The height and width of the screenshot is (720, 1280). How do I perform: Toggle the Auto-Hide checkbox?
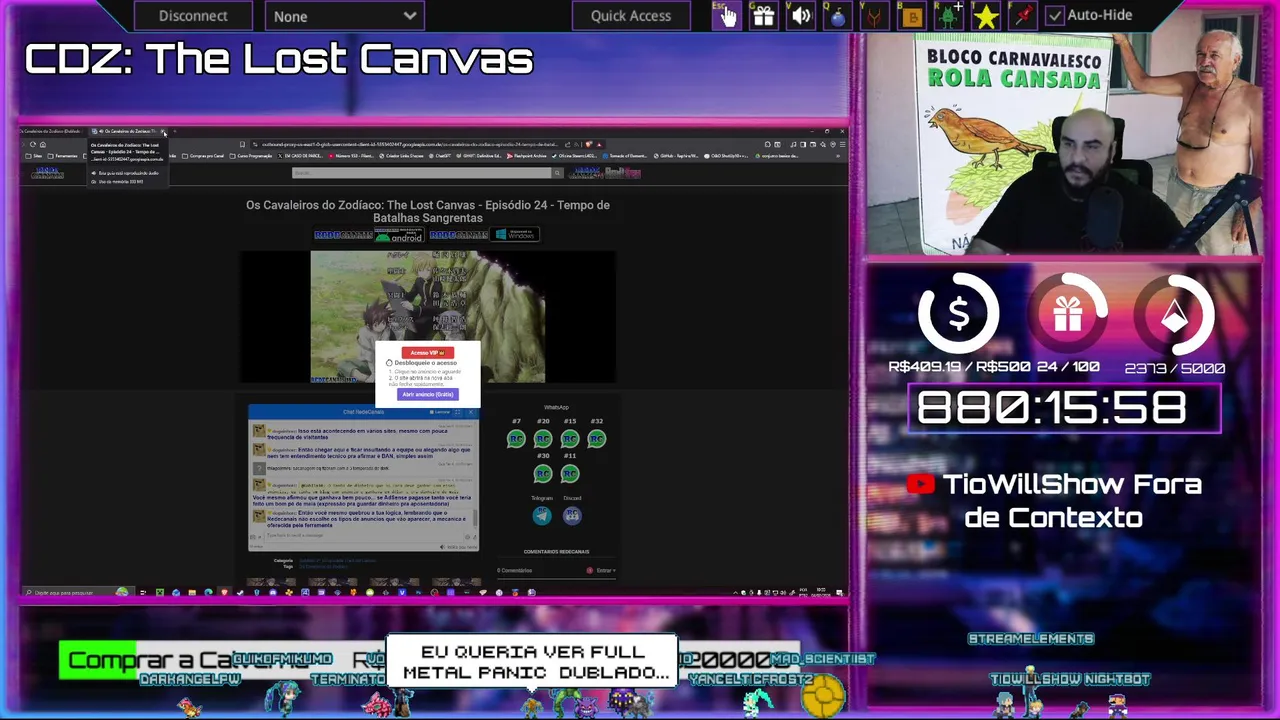tap(1054, 16)
